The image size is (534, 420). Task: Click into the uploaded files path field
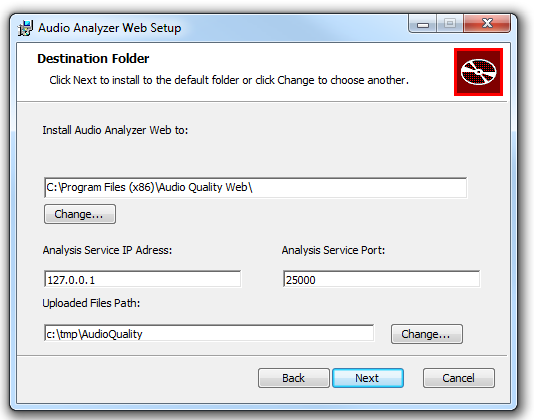209,333
